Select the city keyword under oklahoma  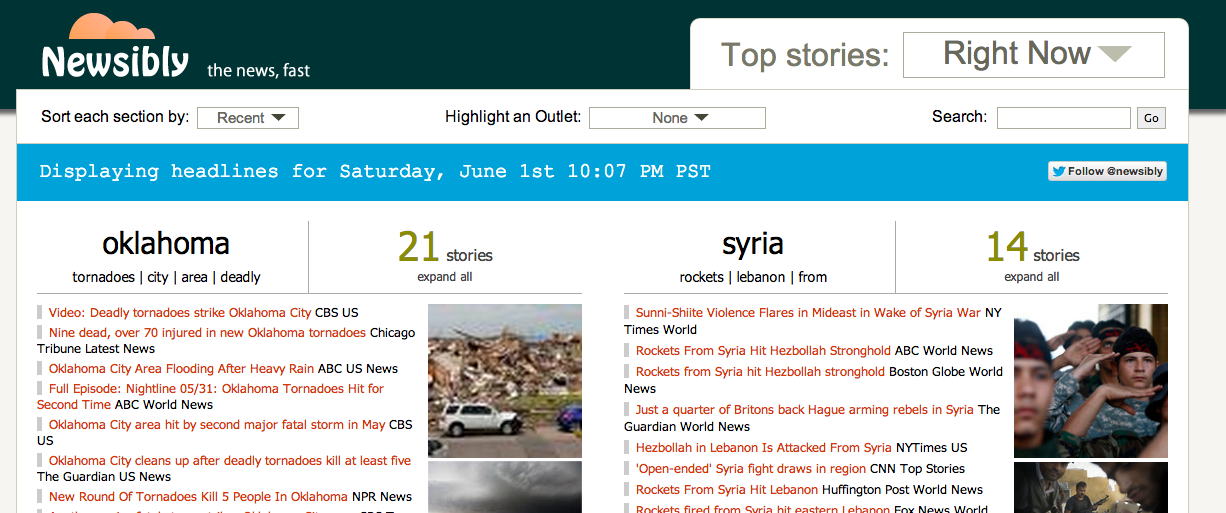tap(158, 277)
